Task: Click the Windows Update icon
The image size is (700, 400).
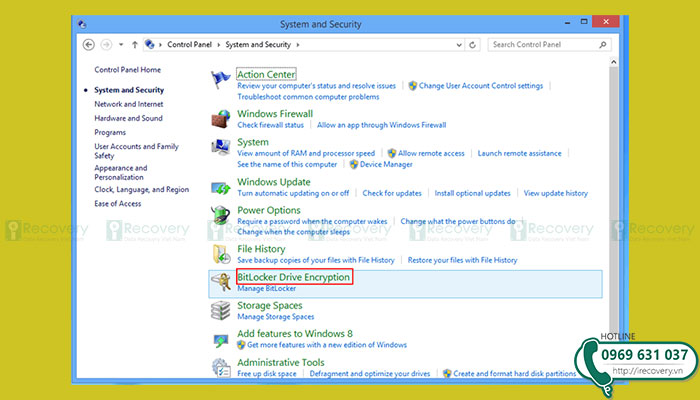Action: [221, 188]
